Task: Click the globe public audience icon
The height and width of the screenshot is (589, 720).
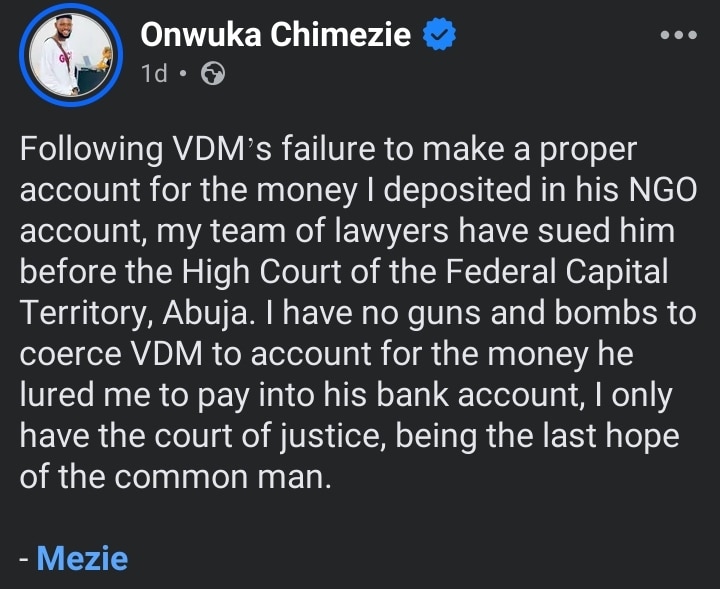Action: [x=213, y=73]
